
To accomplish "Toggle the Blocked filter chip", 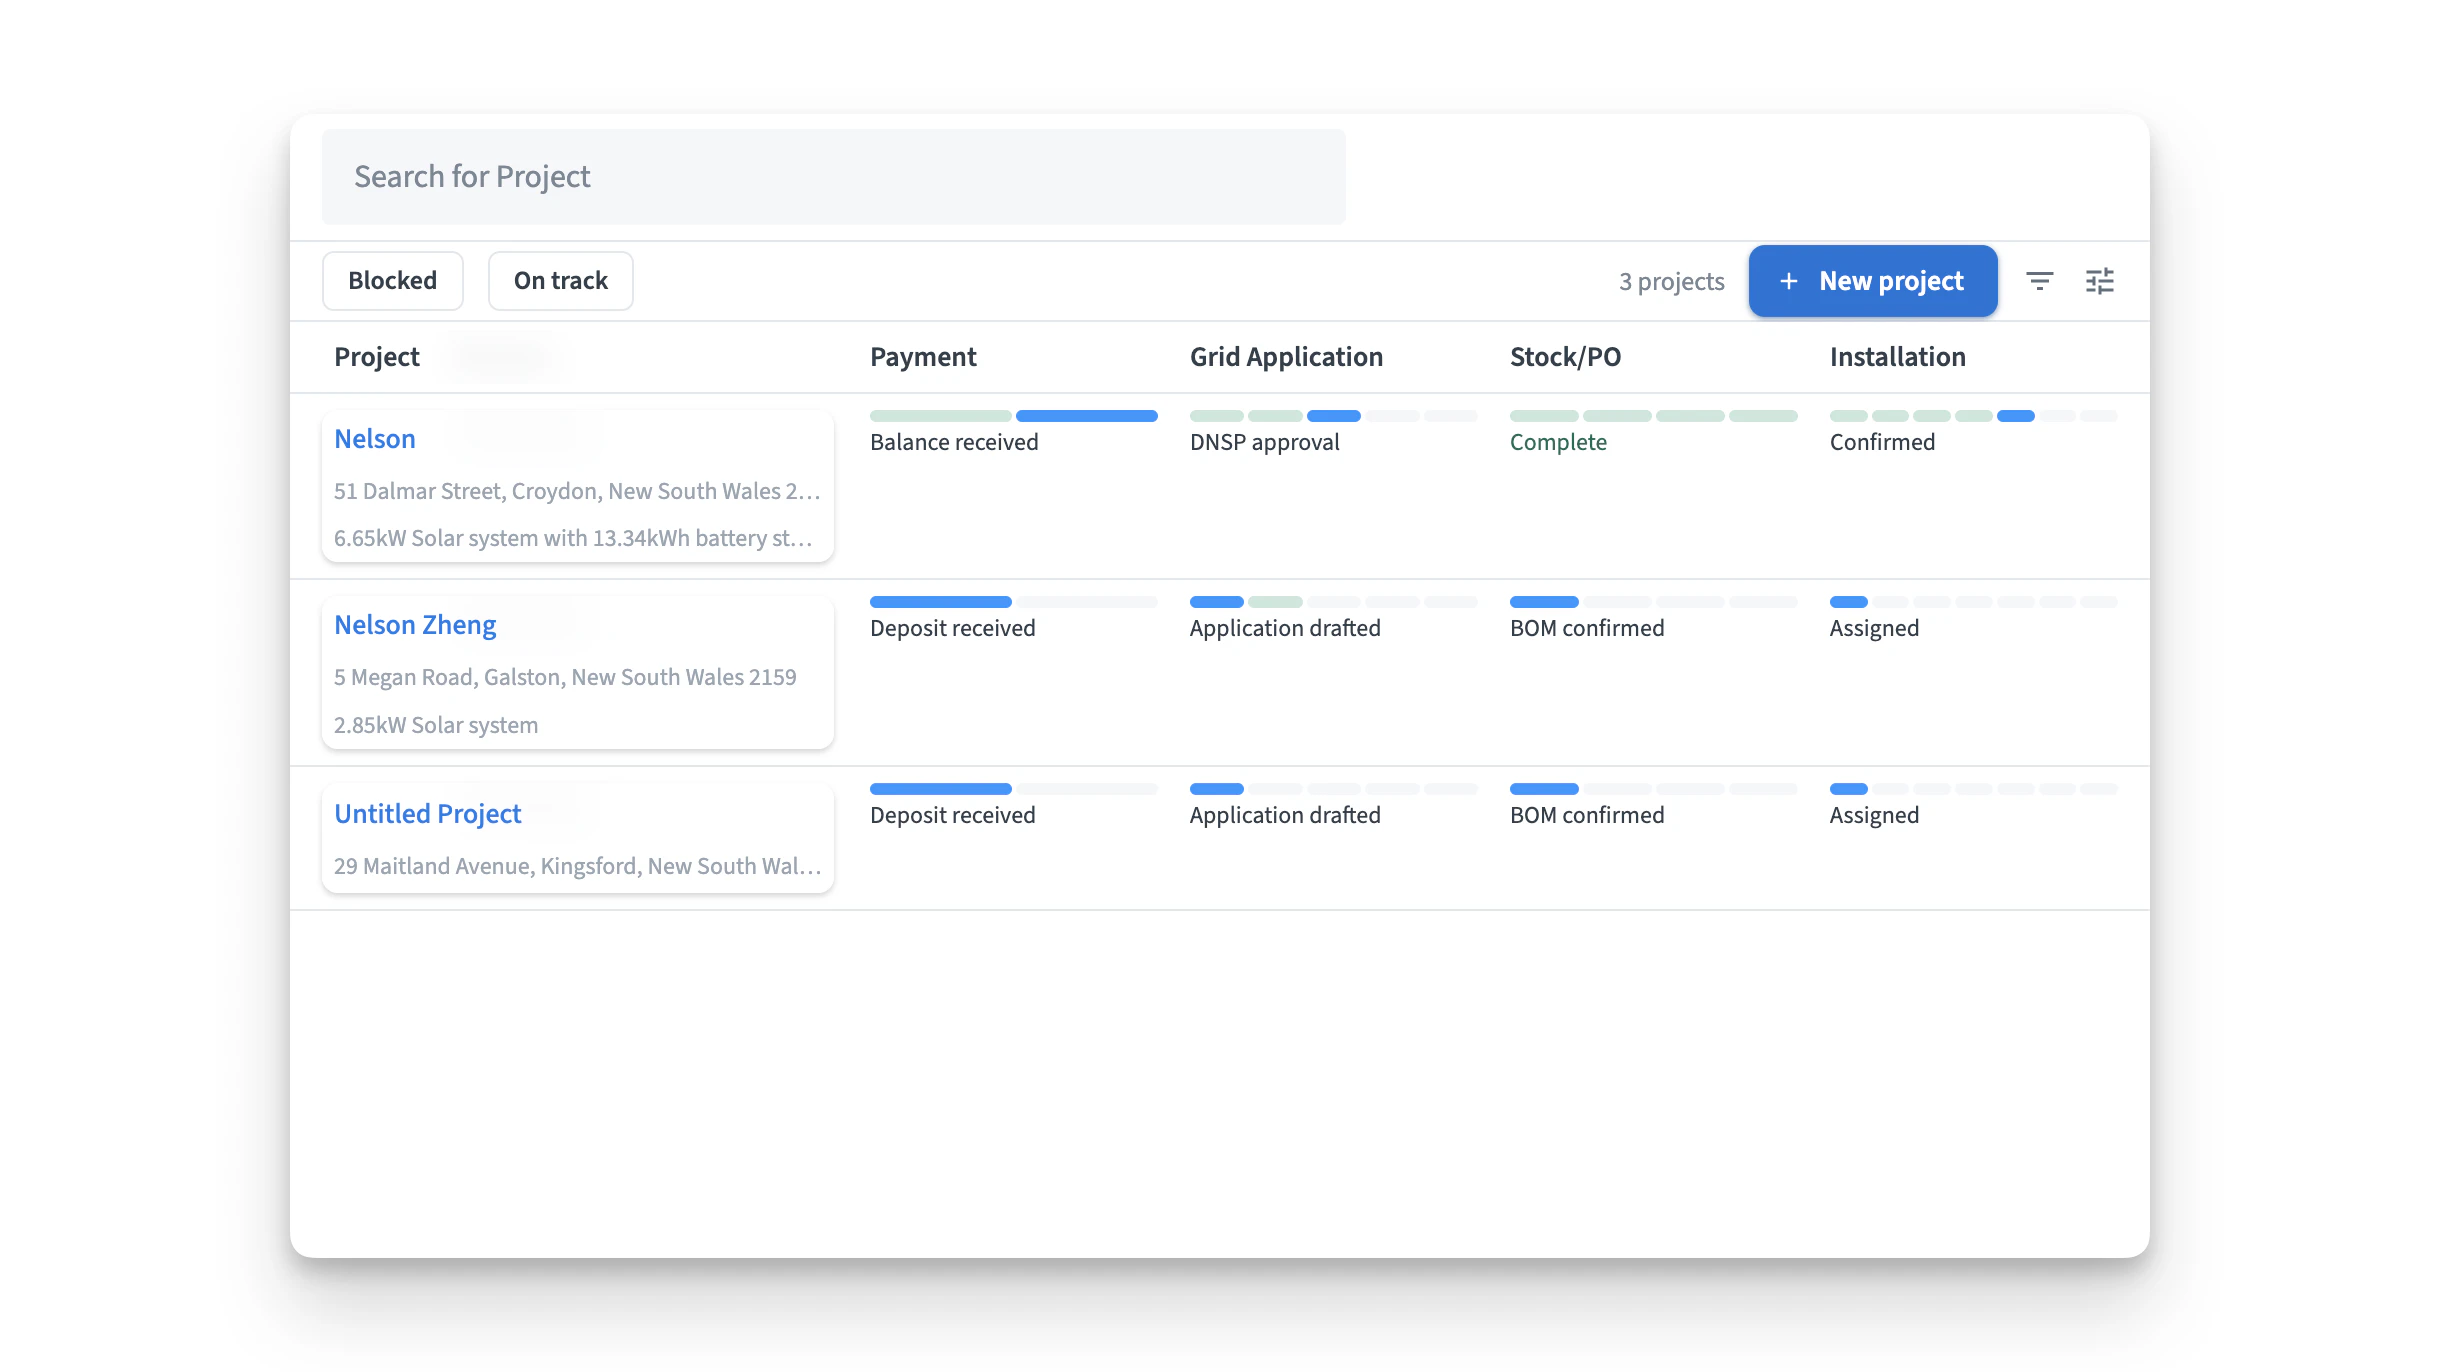I will click(393, 281).
